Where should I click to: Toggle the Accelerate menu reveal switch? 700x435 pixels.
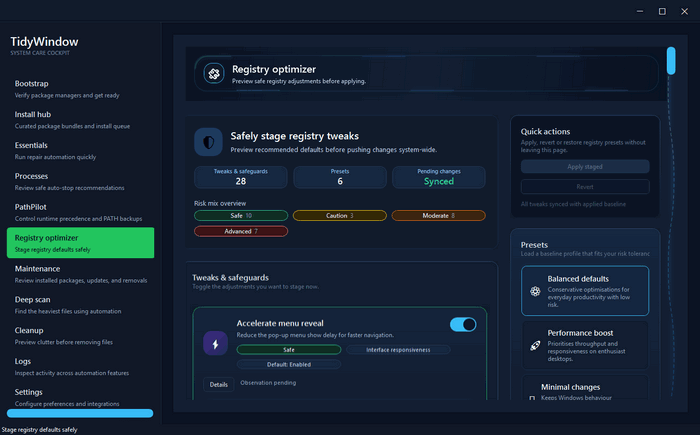[463, 325]
